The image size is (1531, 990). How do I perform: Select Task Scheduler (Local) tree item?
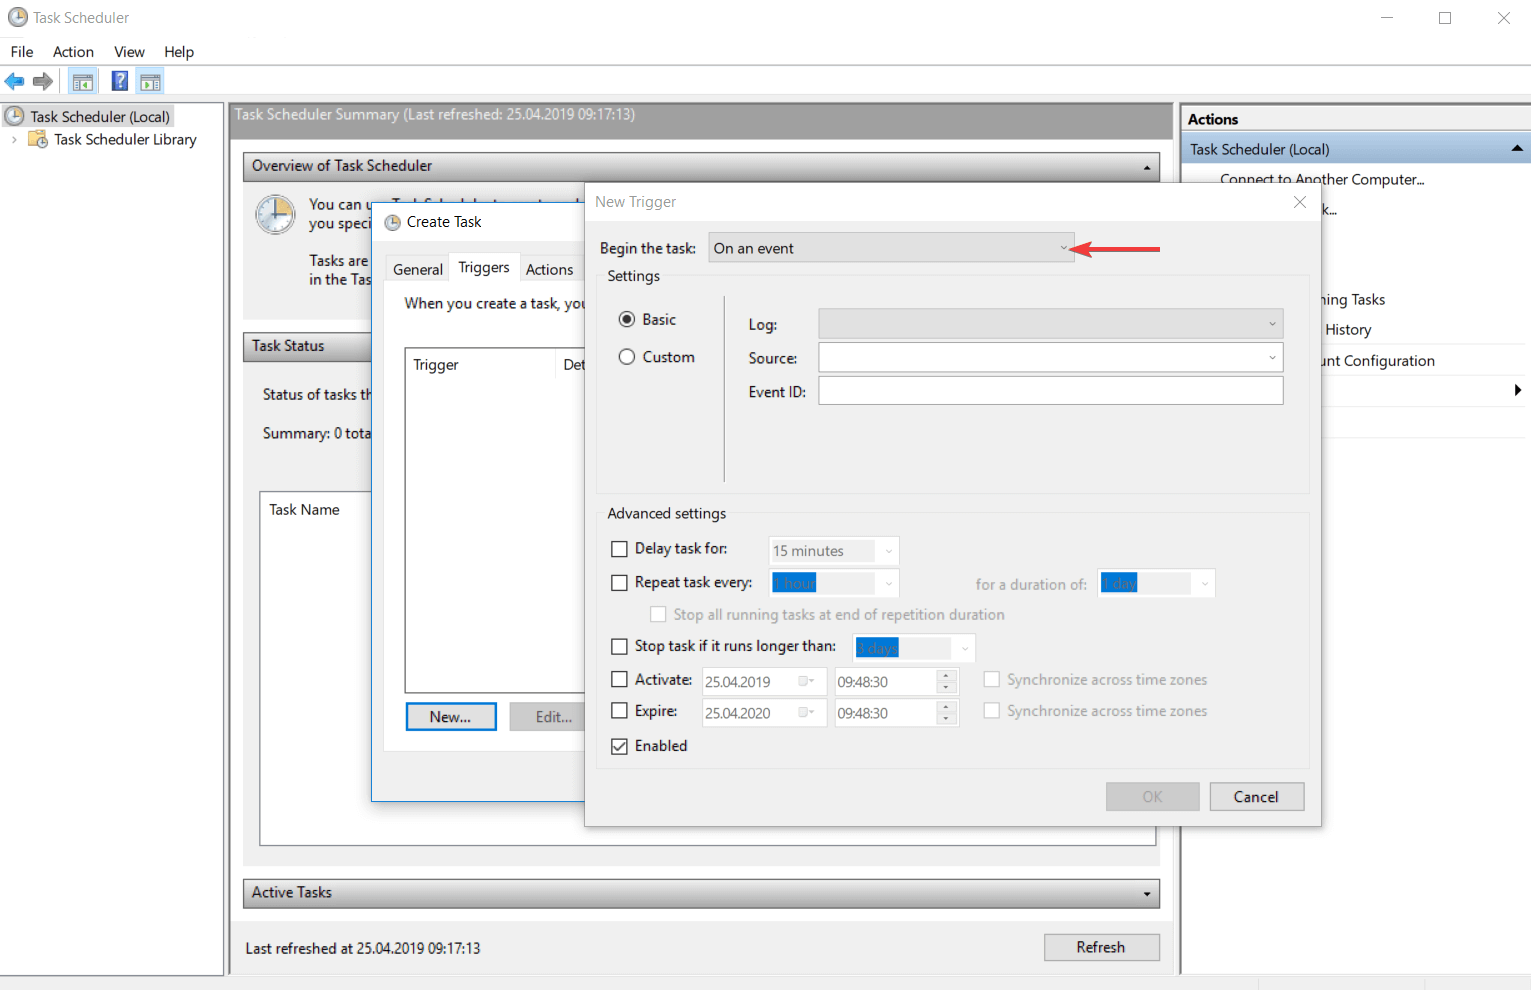[x=100, y=116]
